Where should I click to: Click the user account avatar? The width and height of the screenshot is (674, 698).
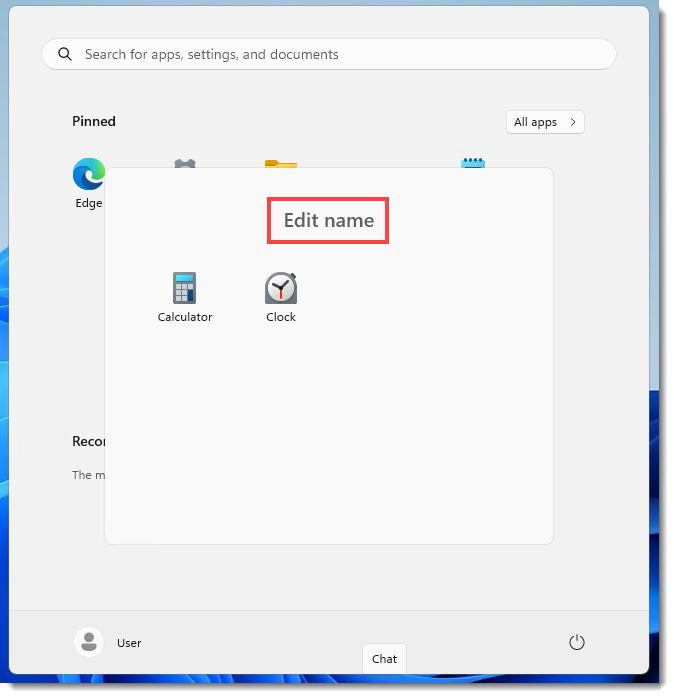click(x=89, y=642)
